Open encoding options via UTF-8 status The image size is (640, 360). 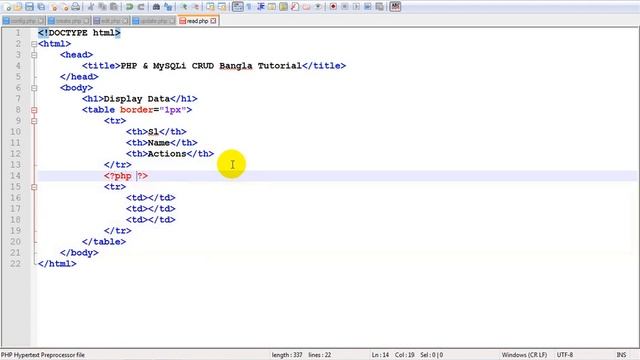click(x=565, y=355)
